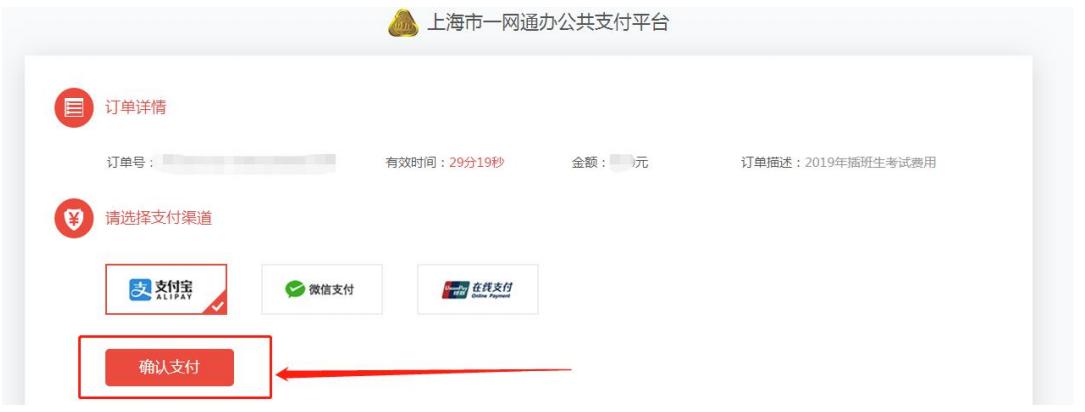1085x412 pixels.
Task: Click the 上海市一网通办公共支付平台 title
Action: (548, 23)
